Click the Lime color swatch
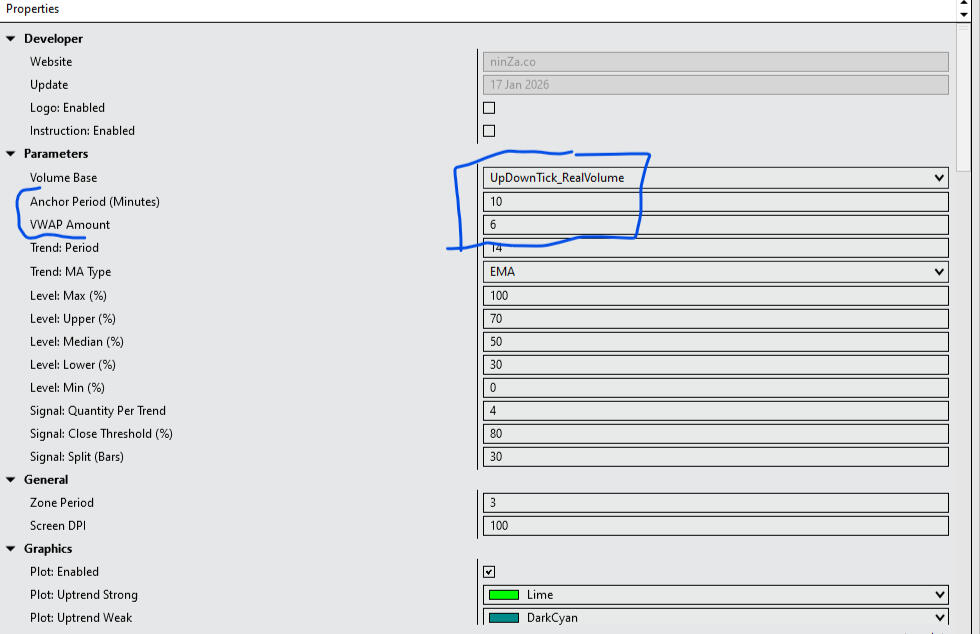 [x=504, y=595]
